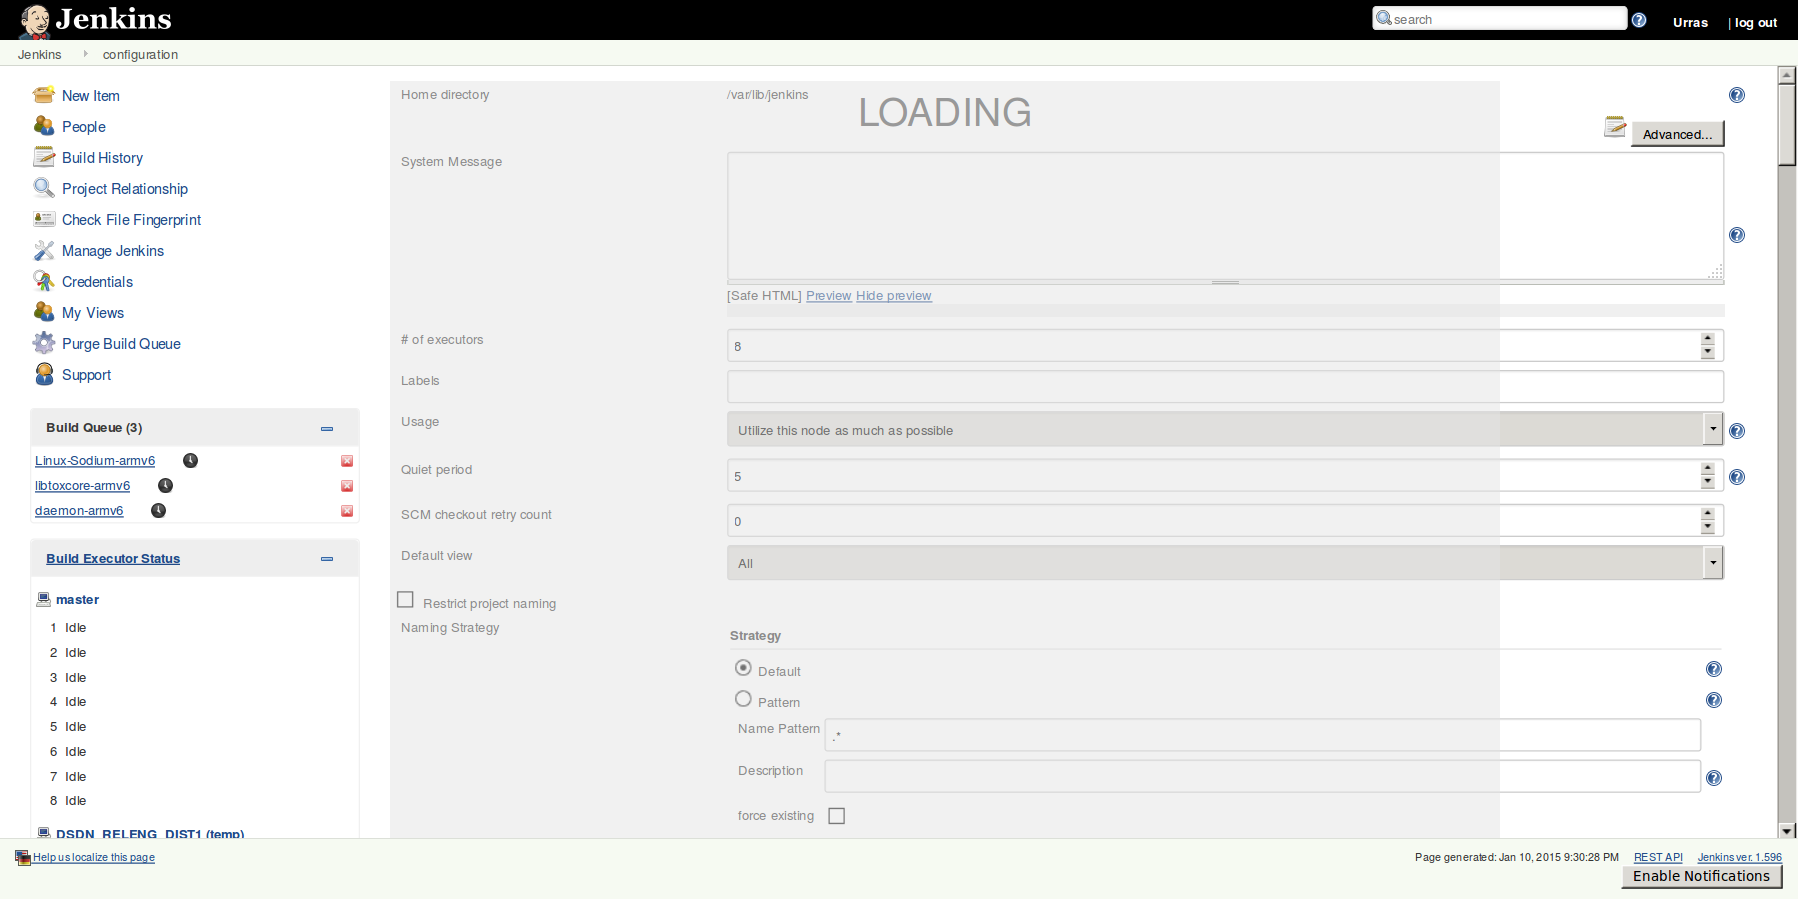Click the Purge Build Queue gear icon
The image size is (1798, 899).
(x=43, y=343)
